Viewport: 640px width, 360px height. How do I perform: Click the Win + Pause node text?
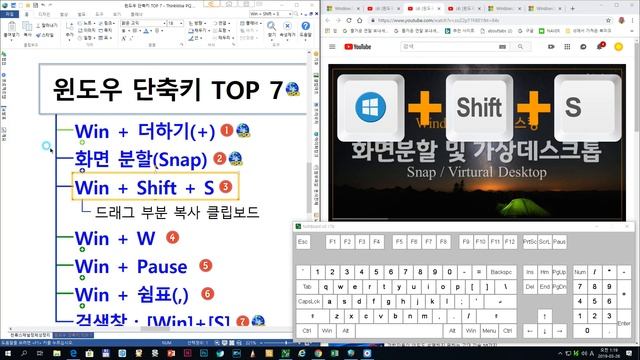(x=131, y=267)
